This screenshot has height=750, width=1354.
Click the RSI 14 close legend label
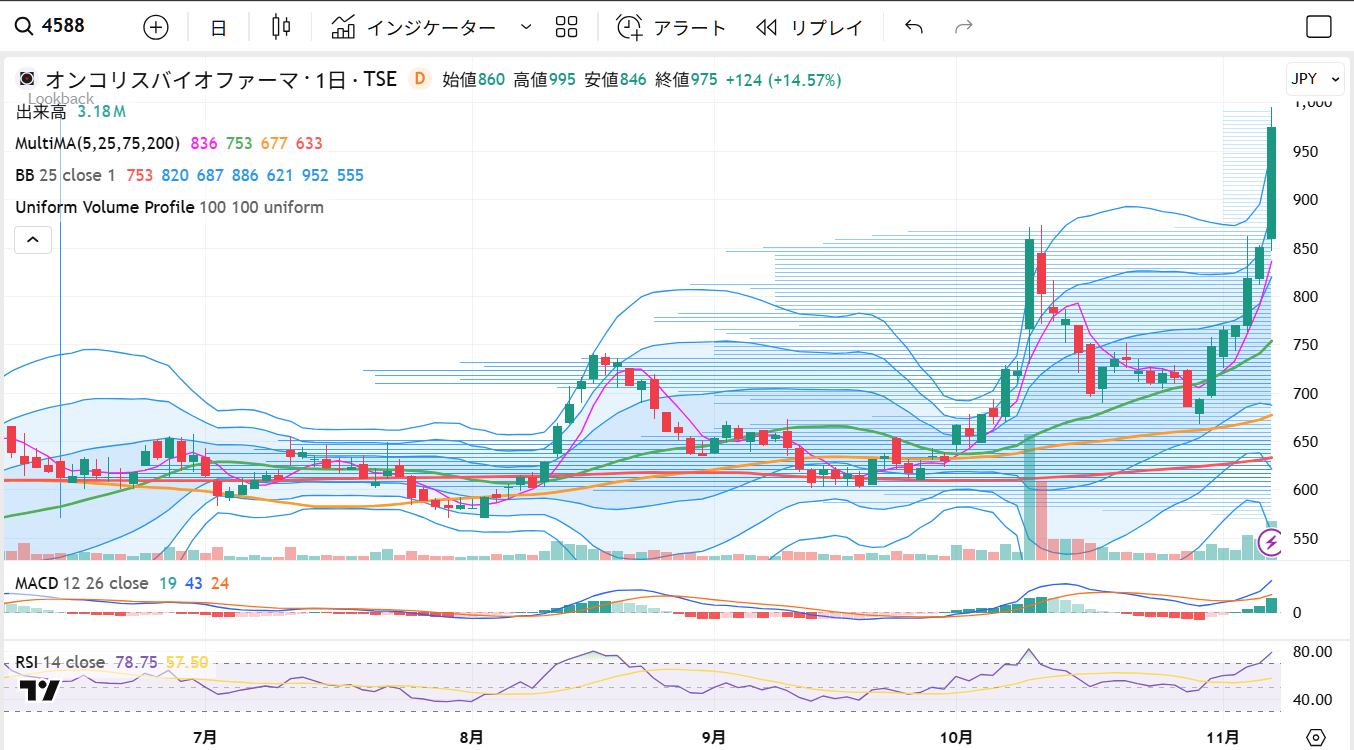point(59,662)
